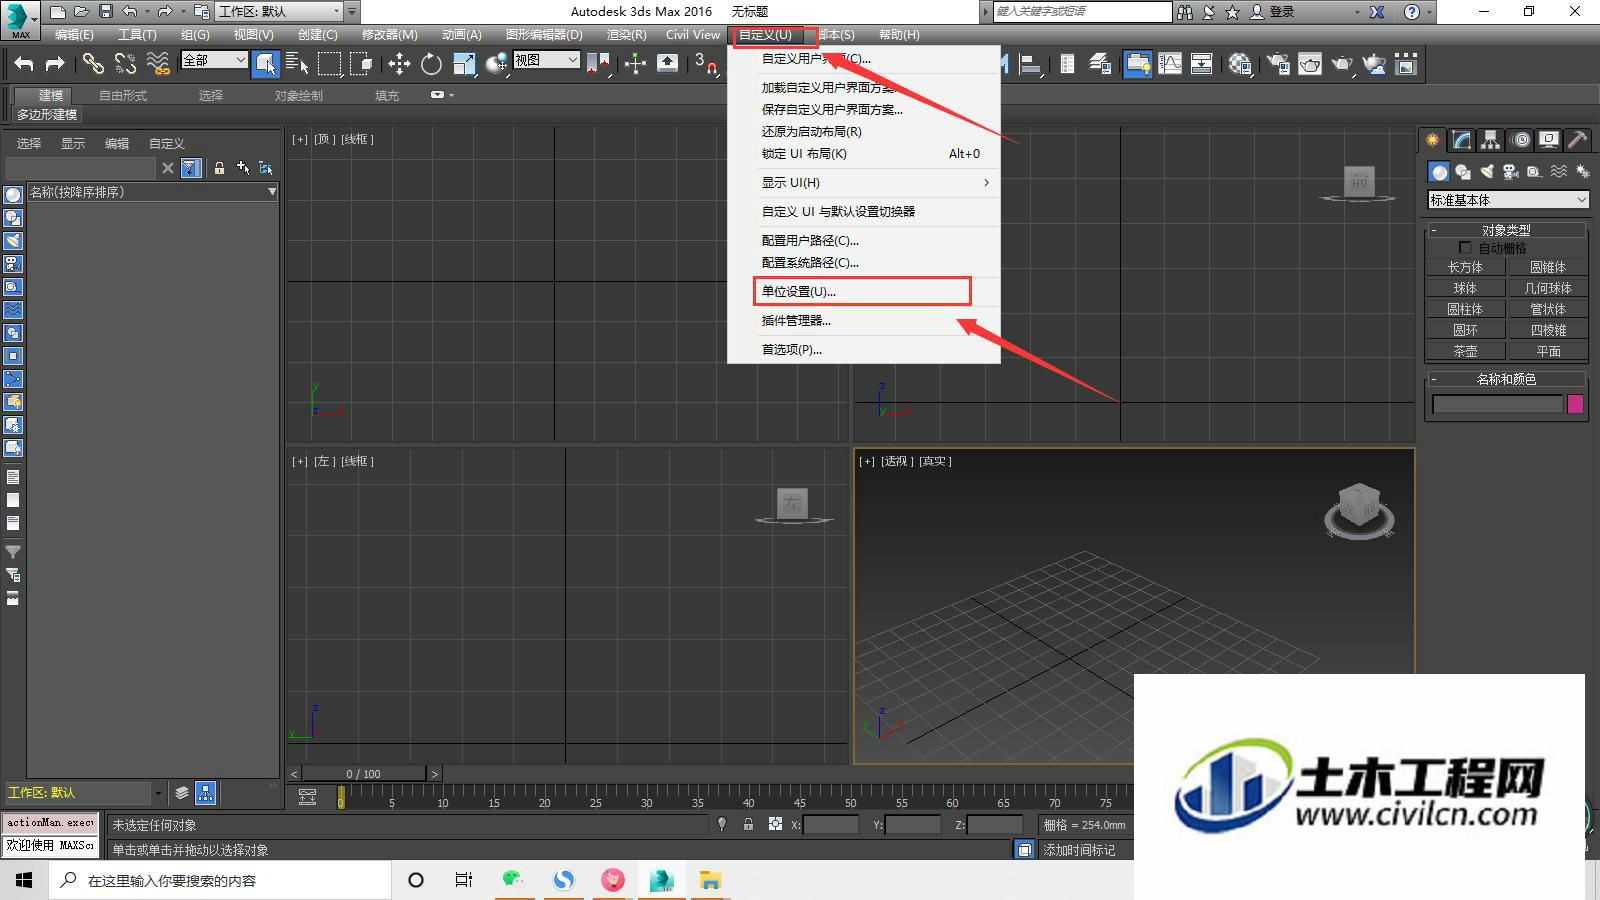The image size is (1600, 900).
Task: Choose 单位设置(U)... from the menu
Action: point(864,291)
